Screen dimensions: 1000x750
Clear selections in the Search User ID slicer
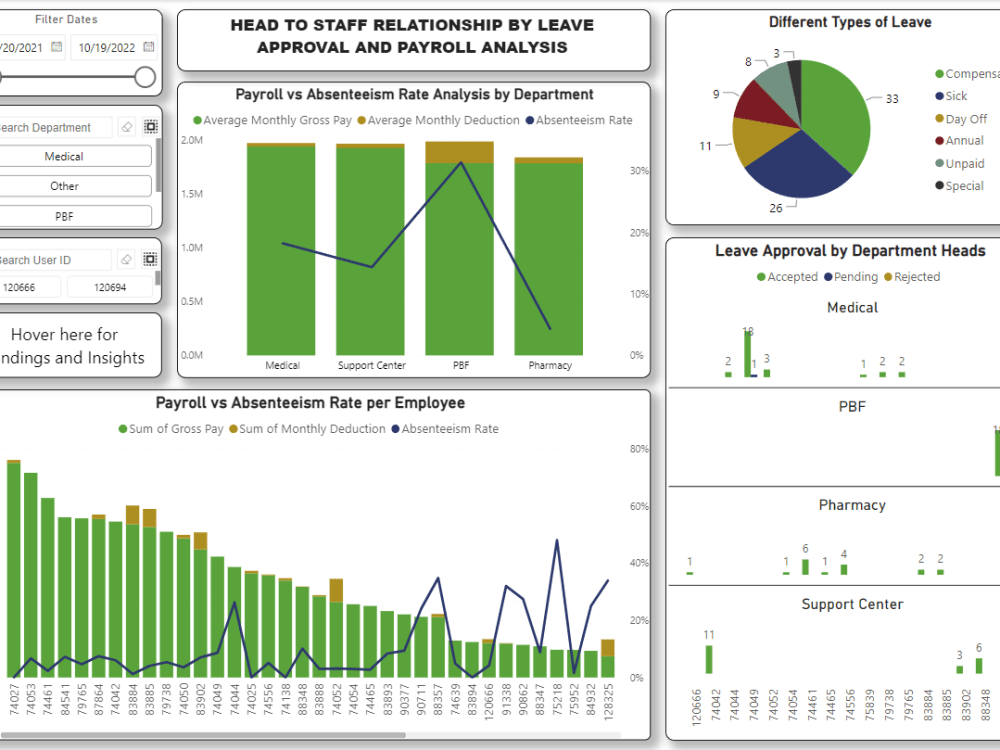tap(128, 258)
